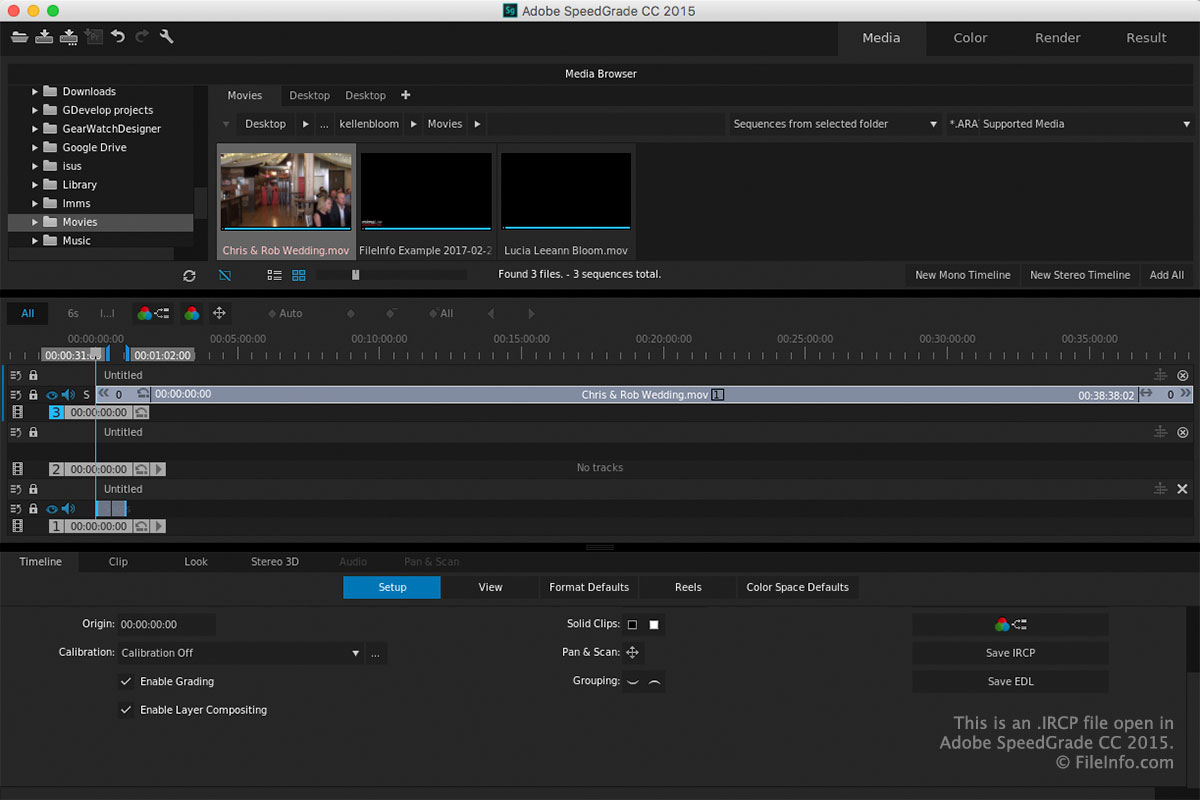Click the Pan & Scan crosshair icon in Setup
1200x800 pixels.
(x=632, y=652)
